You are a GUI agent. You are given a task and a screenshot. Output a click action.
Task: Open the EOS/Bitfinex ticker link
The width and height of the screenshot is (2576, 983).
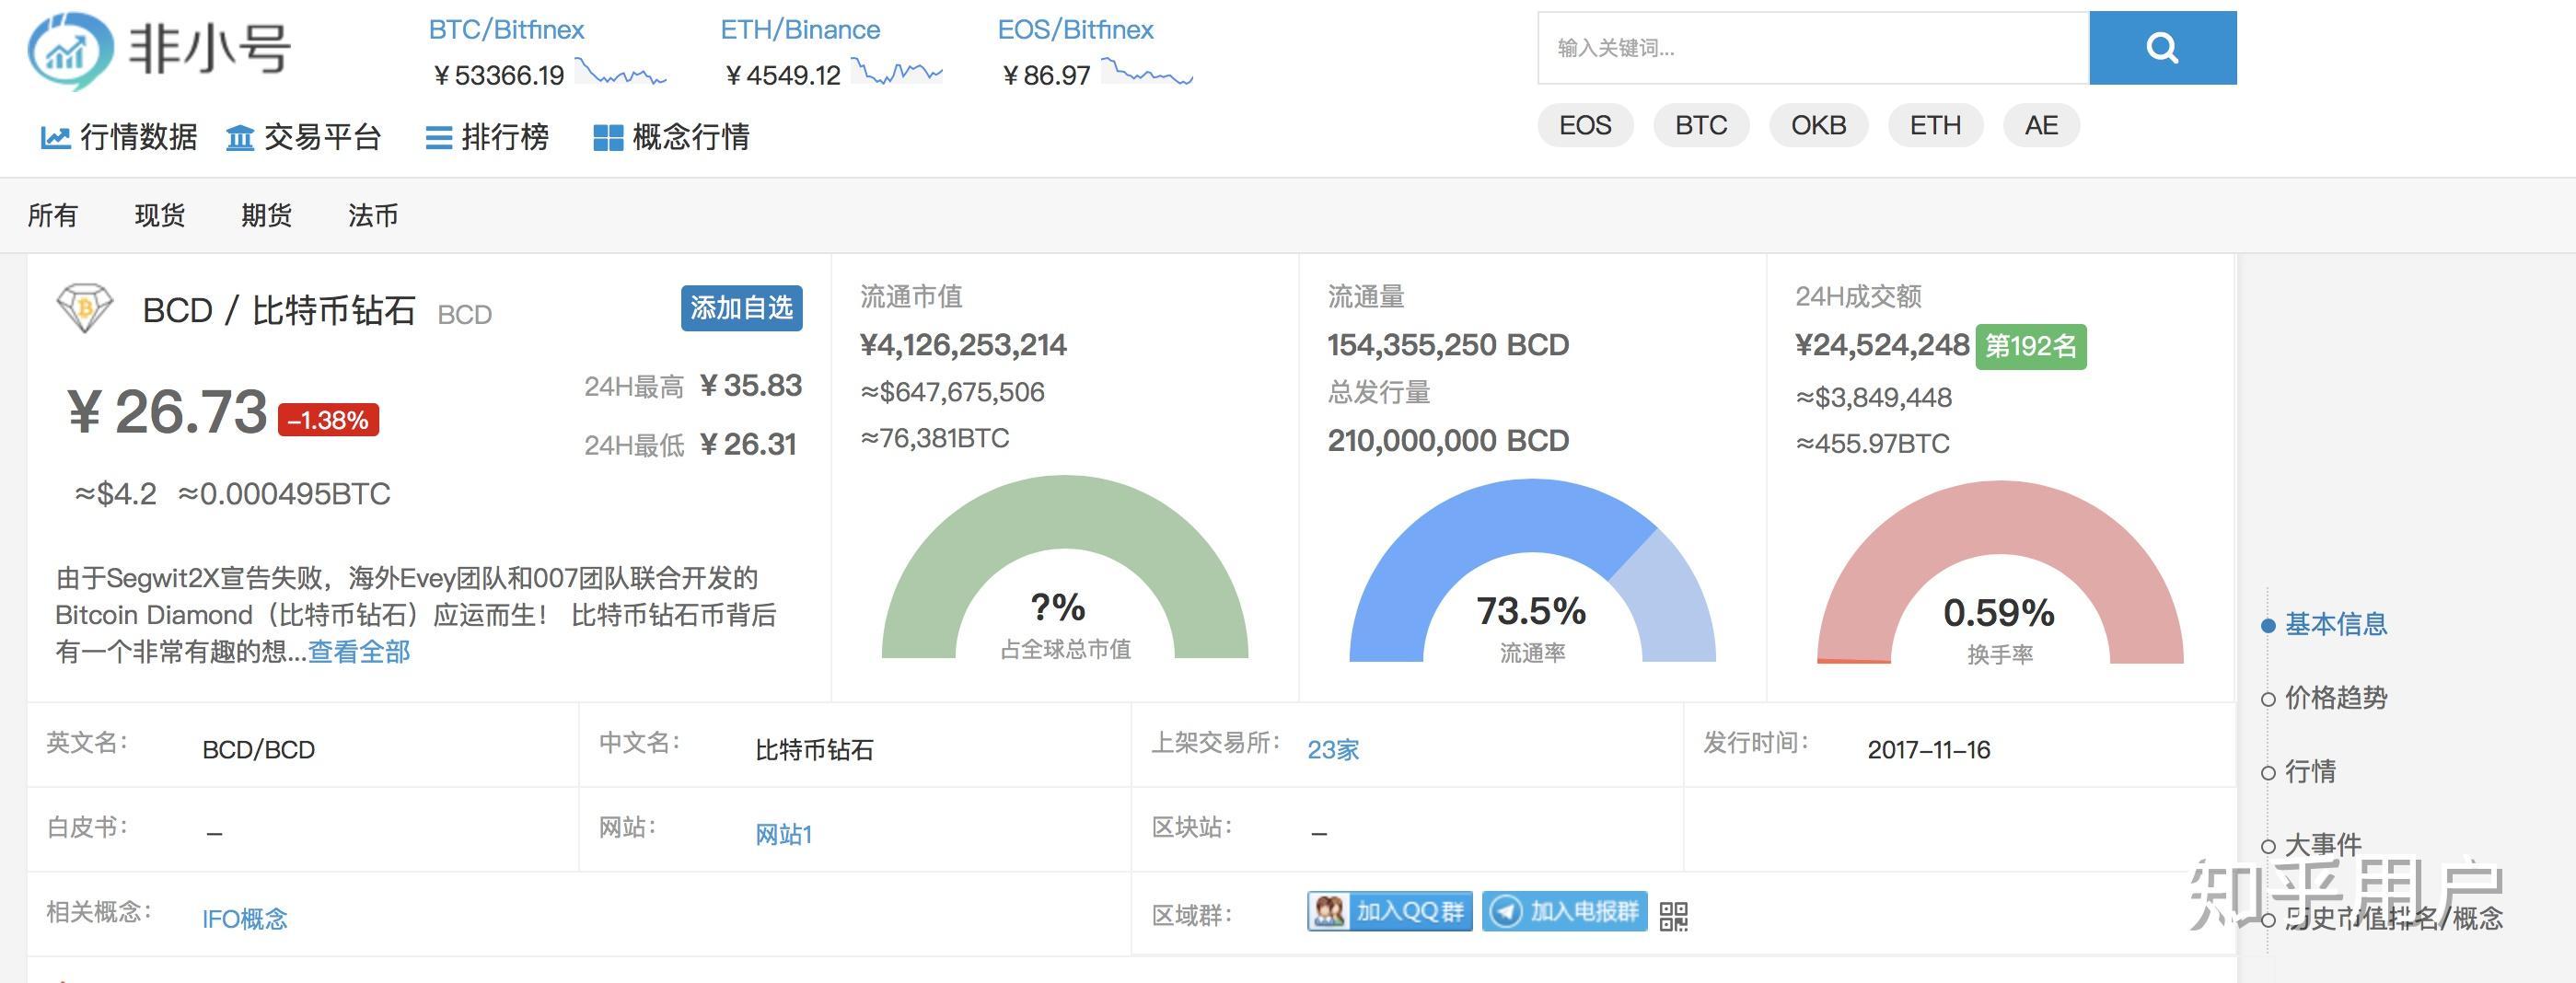coord(1075,30)
